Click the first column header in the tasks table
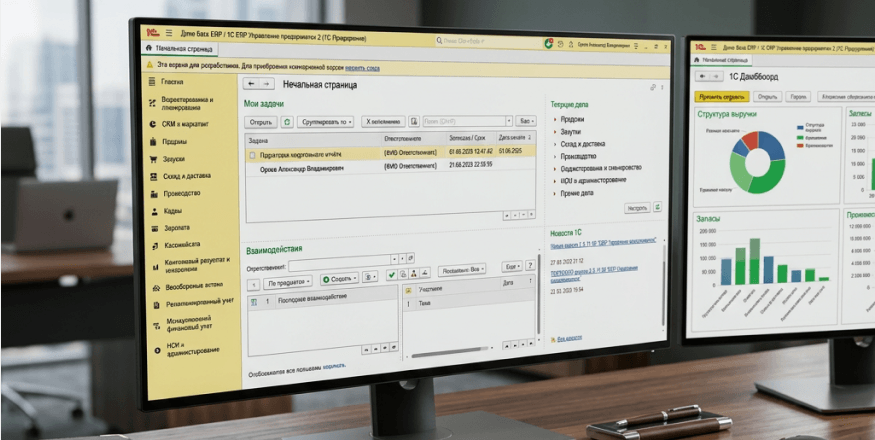 [x=314, y=140]
